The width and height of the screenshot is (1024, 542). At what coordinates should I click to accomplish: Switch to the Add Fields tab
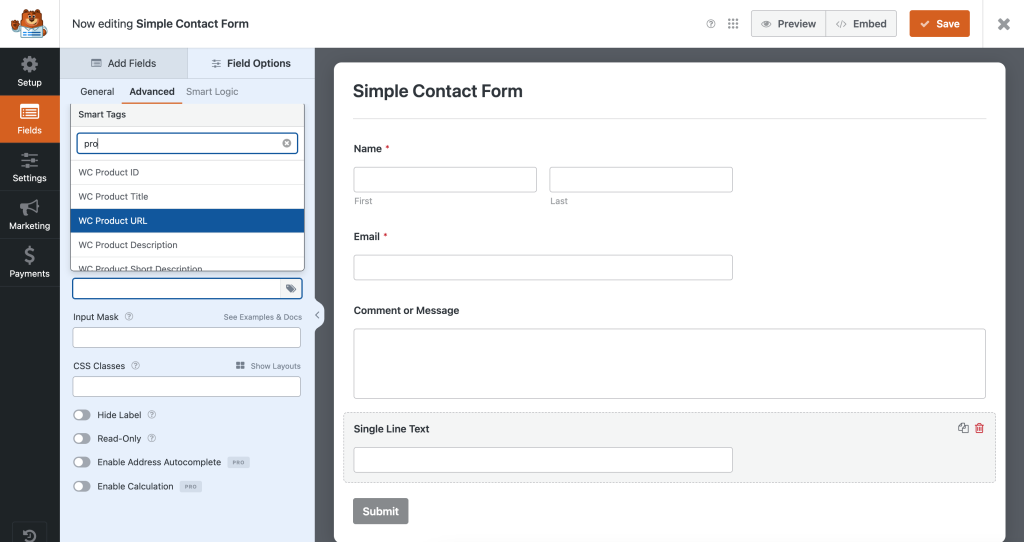pyautogui.click(x=124, y=63)
